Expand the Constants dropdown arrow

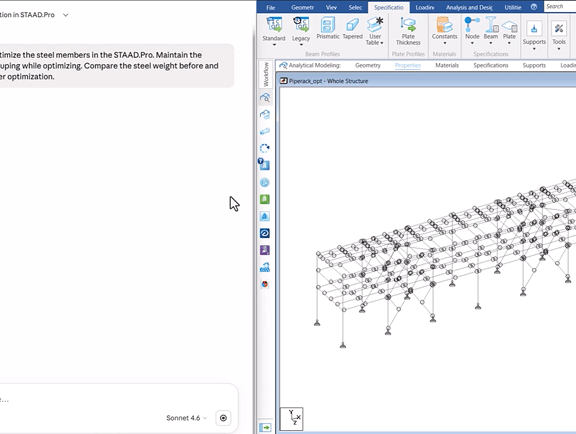444,43
